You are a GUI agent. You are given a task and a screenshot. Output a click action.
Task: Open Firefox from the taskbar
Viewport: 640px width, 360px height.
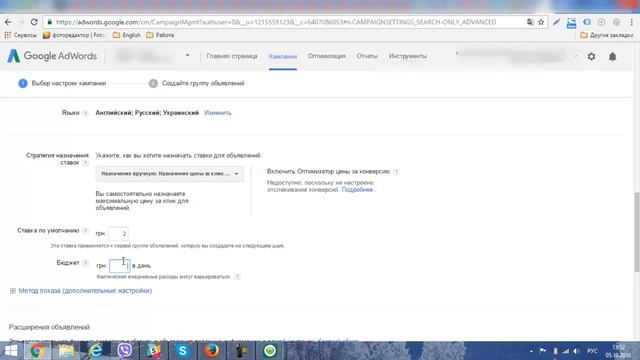pos(212,351)
